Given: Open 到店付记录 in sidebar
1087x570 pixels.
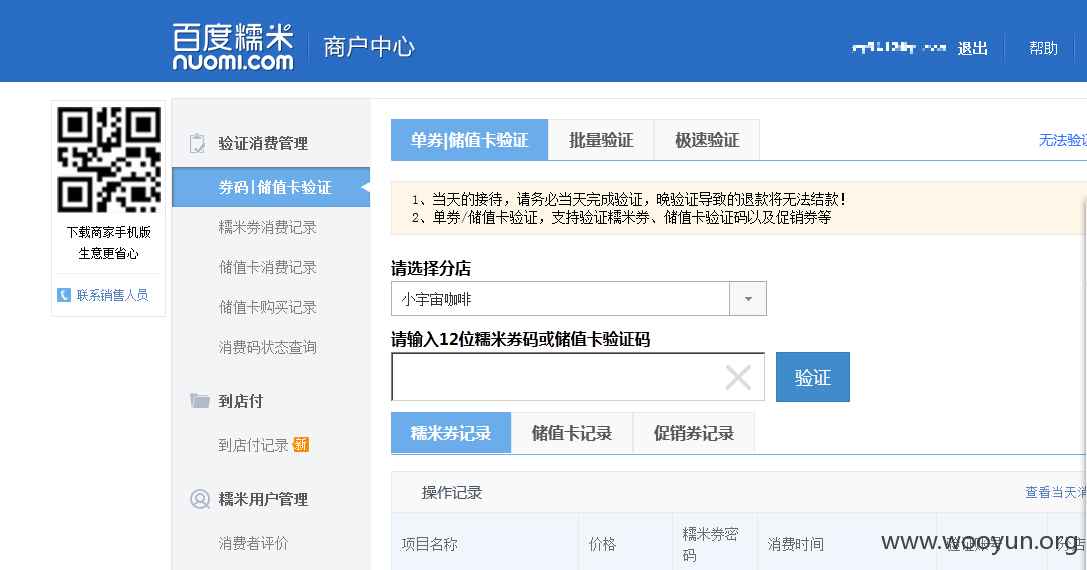Looking at the screenshot, I should [x=253, y=445].
